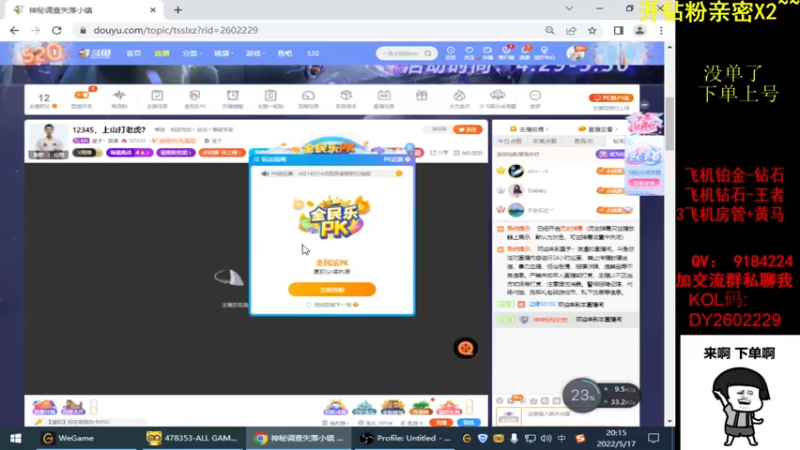Viewport: 800px width, 450px height.
Task: Go to 首页 home in the navigation
Action: point(134,53)
